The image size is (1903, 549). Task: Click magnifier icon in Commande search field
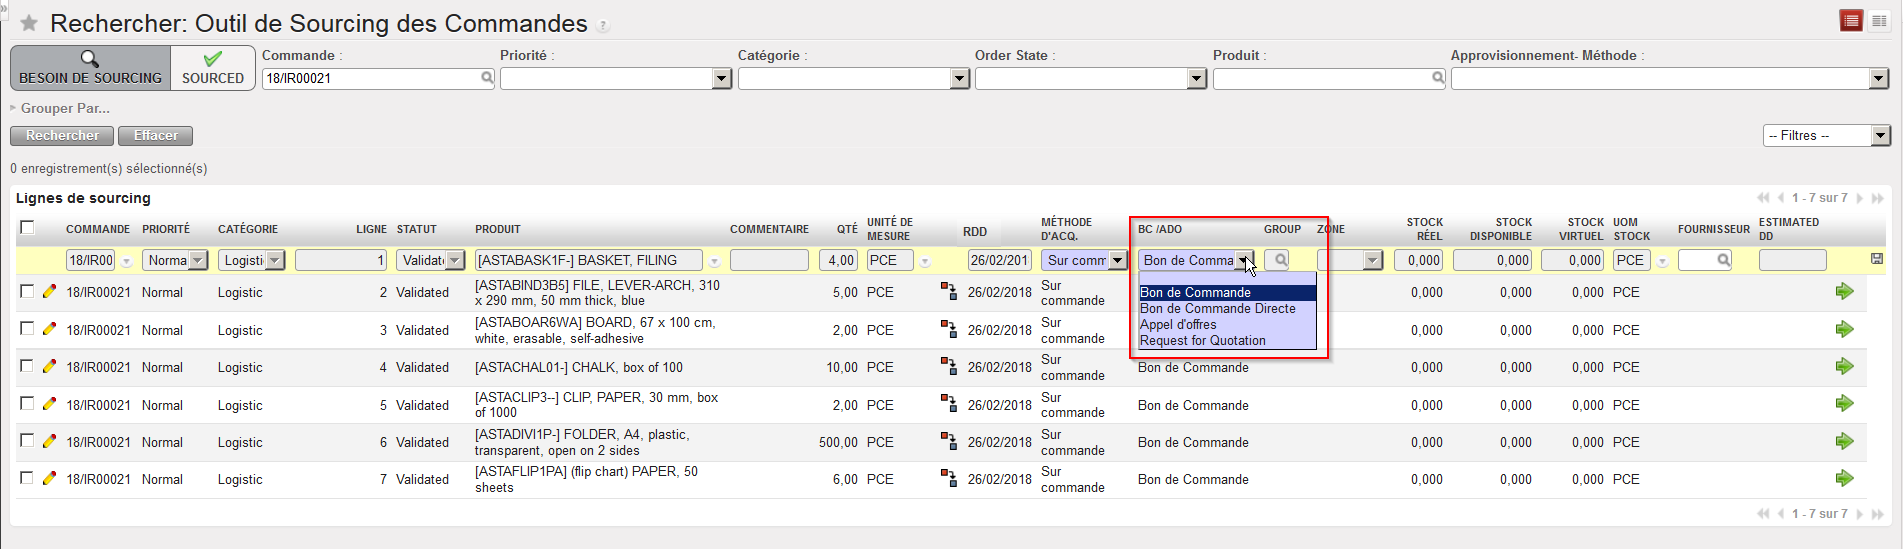(x=487, y=78)
